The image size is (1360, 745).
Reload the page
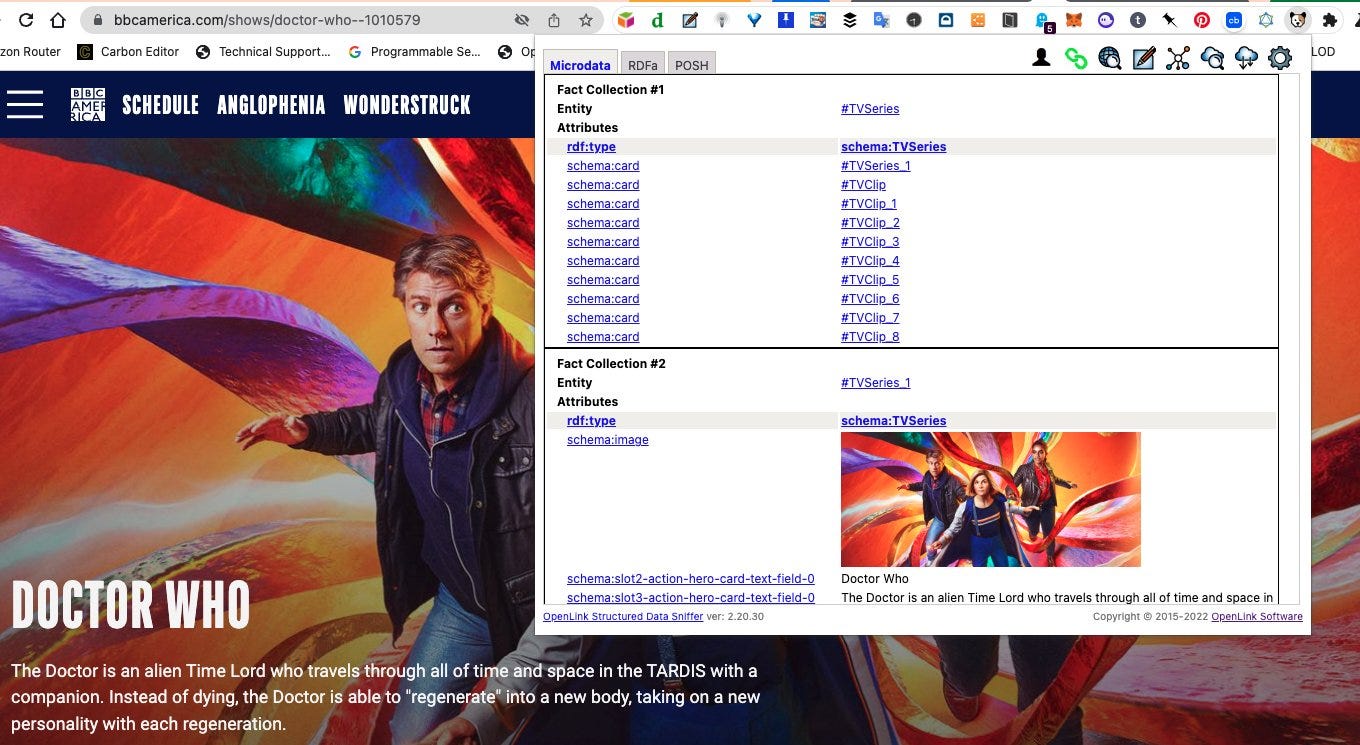click(x=26, y=20)
